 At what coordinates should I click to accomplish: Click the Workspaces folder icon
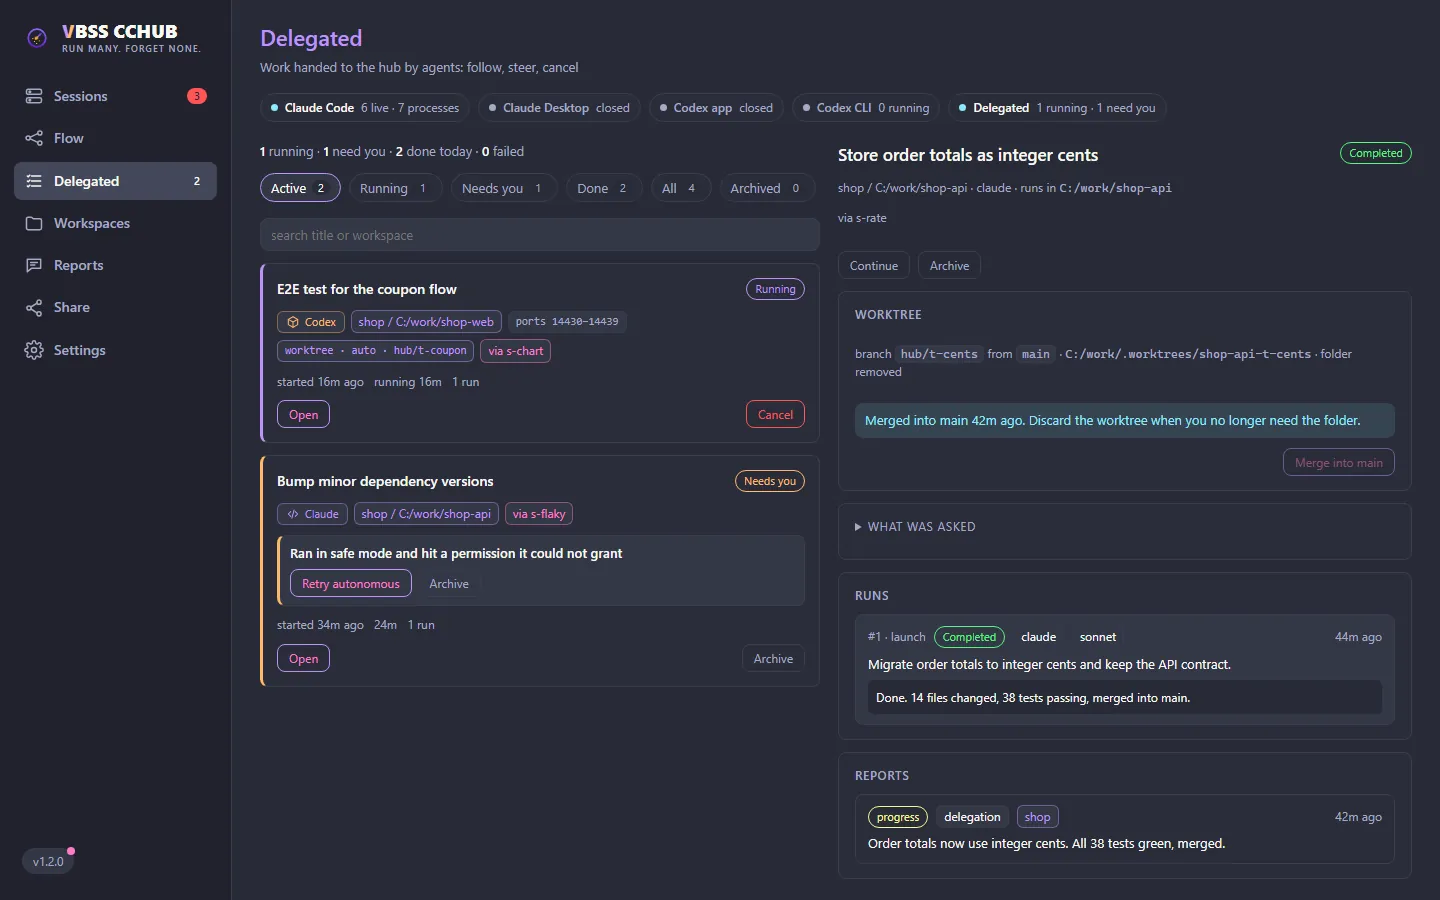click(34, 223)
